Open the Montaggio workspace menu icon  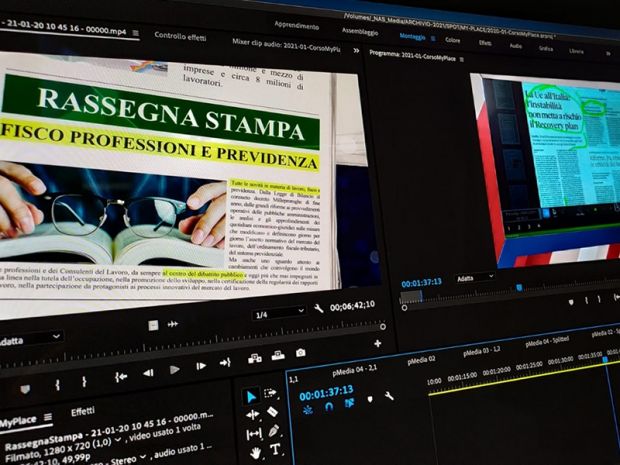point(433,38)
